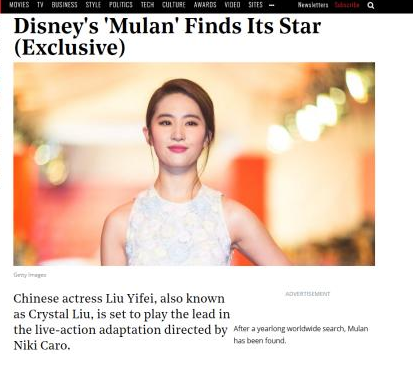
Task: Click the summary beginning 'Chinese actress Liu Yifei'
Action: pyautogui.click(x=122, y=322)
